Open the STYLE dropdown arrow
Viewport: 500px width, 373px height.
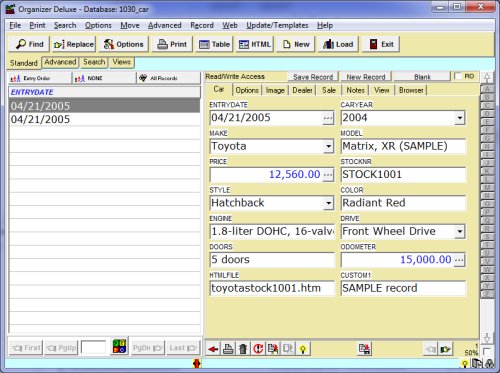328,203
